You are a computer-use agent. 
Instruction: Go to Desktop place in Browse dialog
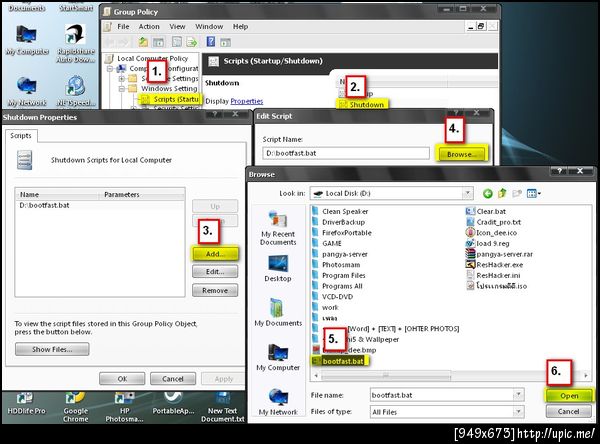(278, 268)
